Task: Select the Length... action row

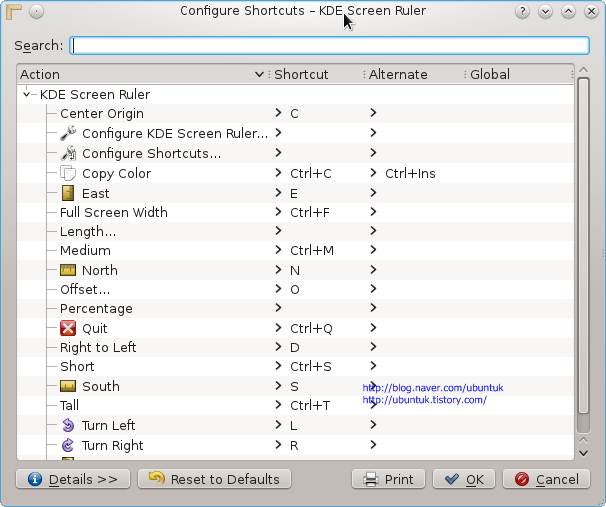Action: (x=296, y=231)
